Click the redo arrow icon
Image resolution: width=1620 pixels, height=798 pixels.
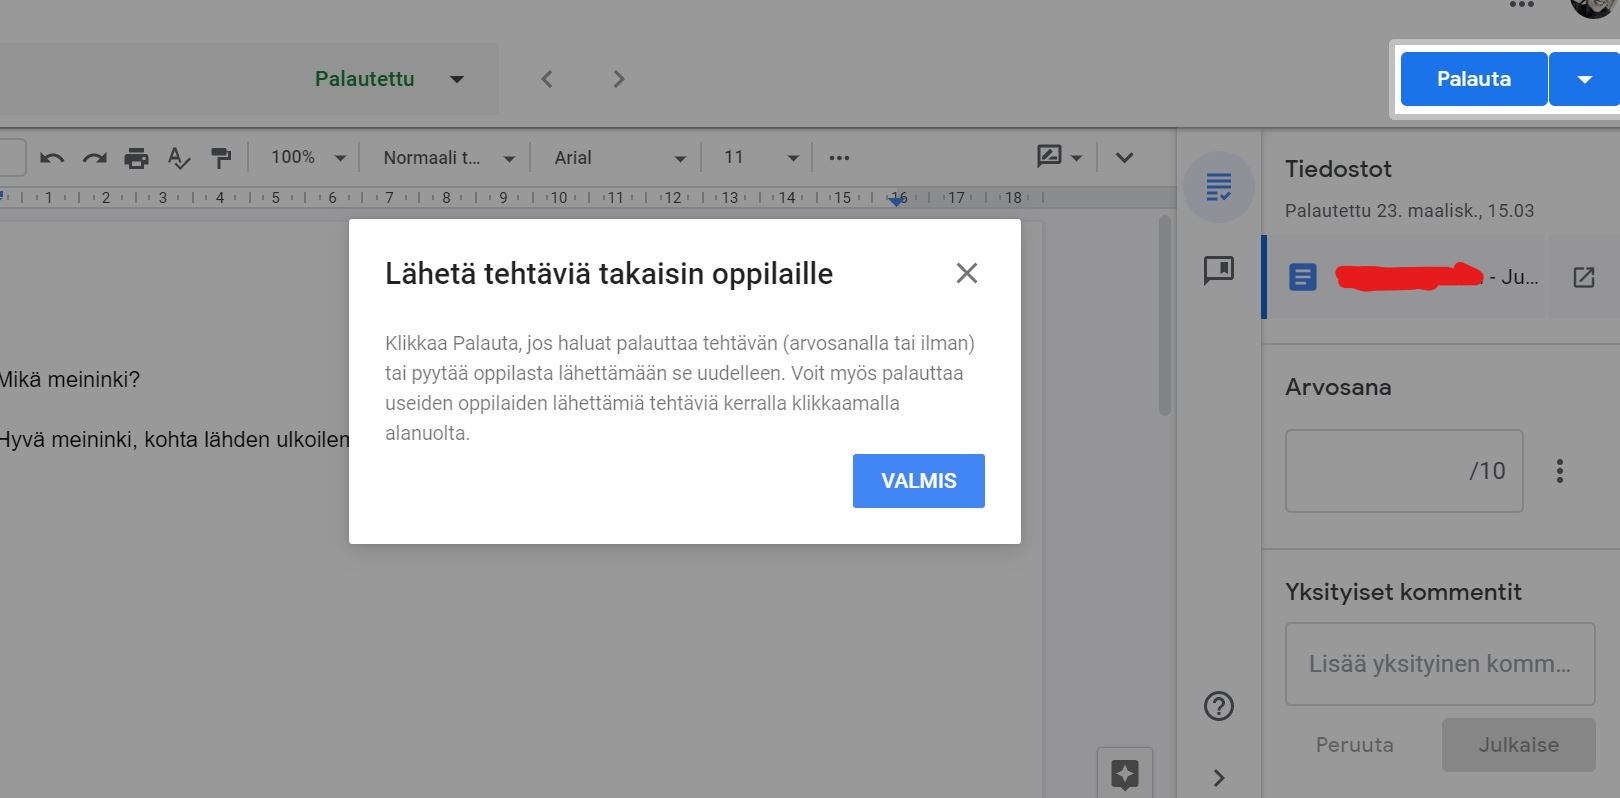[94, 158]
